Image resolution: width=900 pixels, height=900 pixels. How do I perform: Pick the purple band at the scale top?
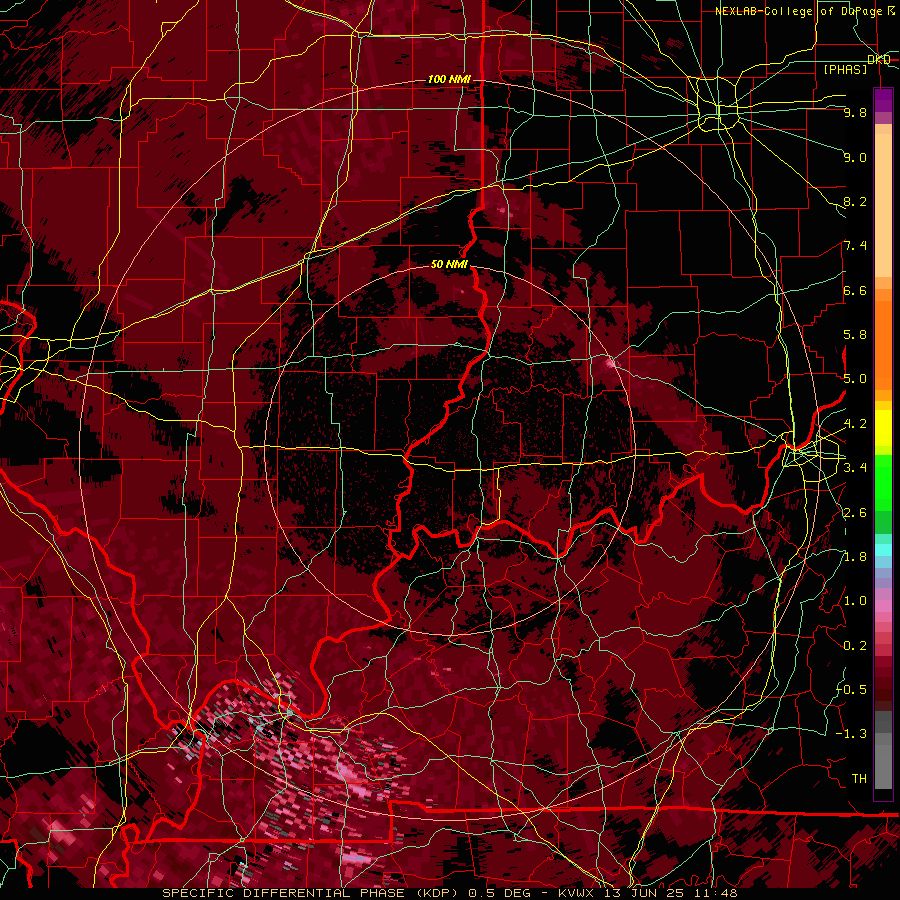coord(883,100)
